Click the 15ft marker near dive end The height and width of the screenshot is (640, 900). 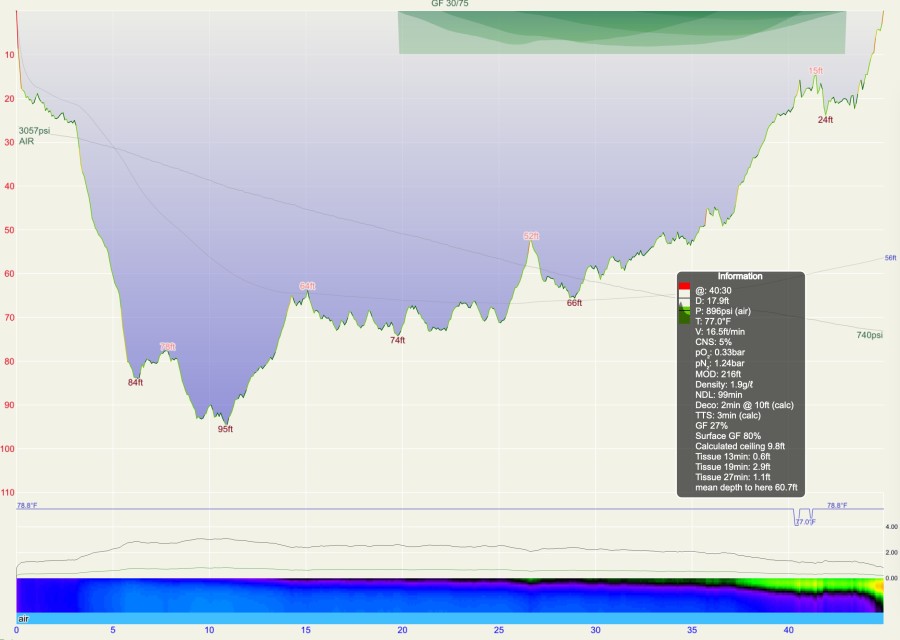[816, 71]
